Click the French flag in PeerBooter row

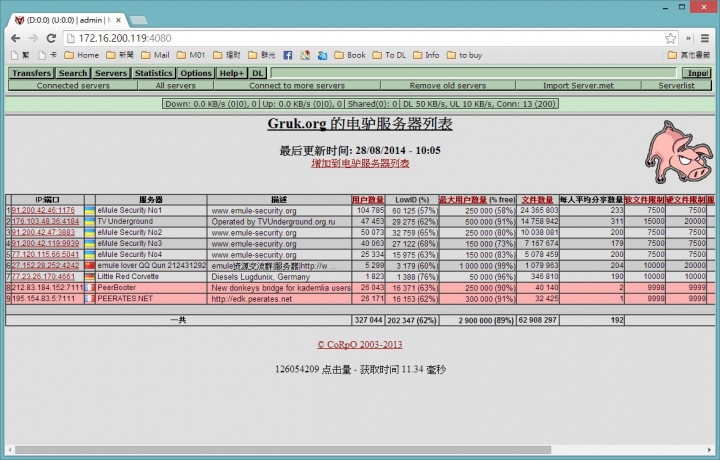[90, 287]
